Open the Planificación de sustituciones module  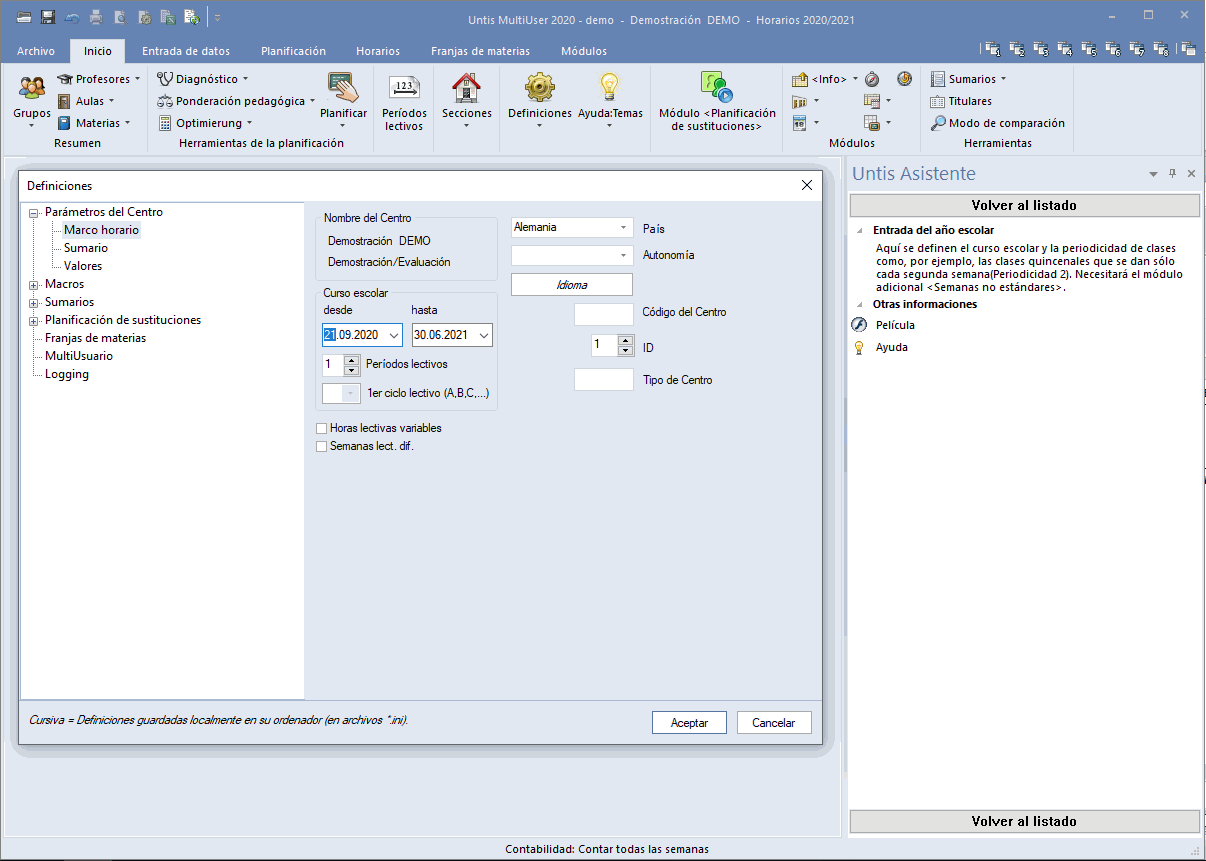point(717,102)
